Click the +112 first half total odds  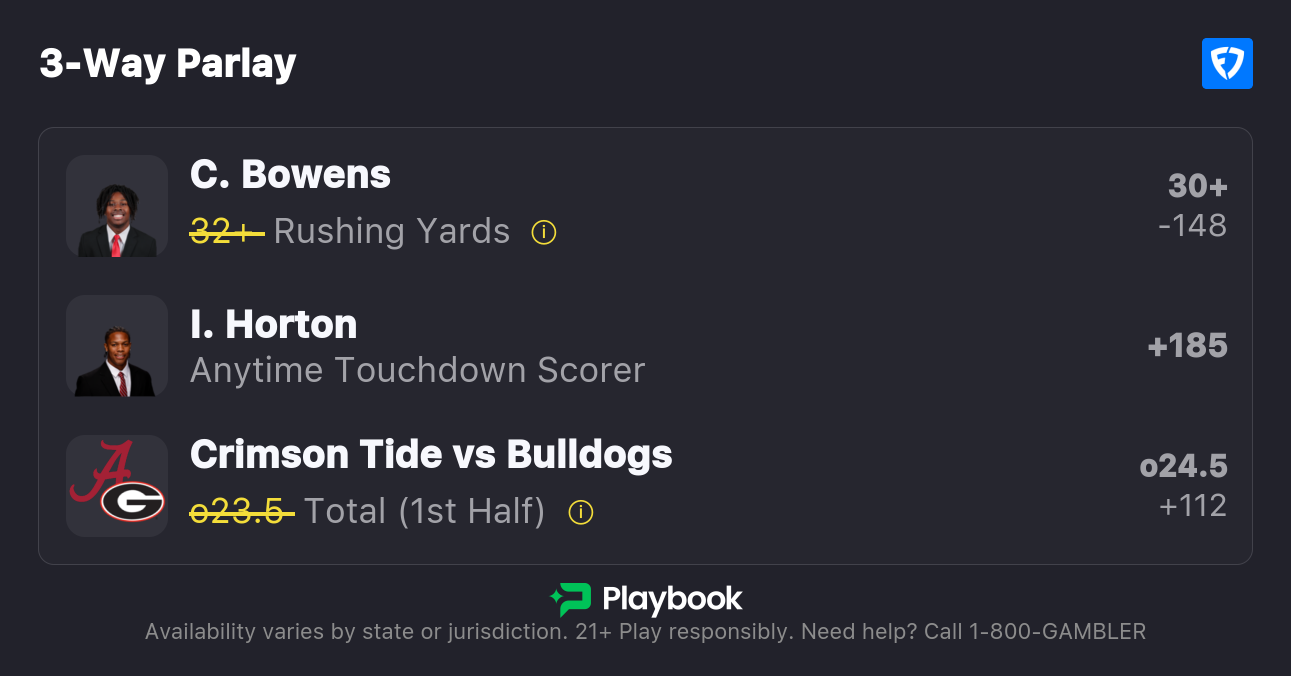[1192, 506]
